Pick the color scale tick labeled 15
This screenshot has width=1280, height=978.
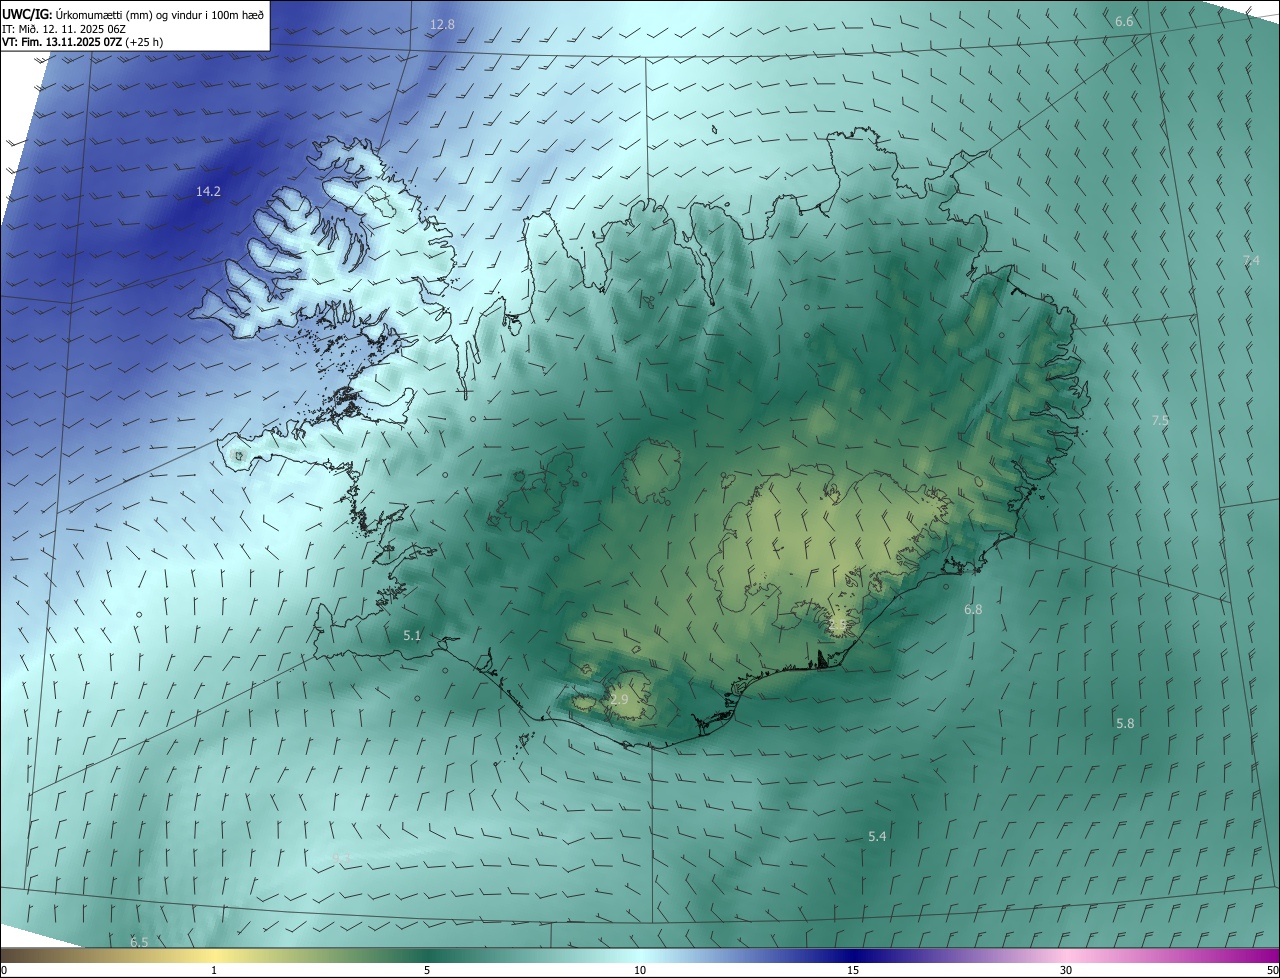(853, 970)
